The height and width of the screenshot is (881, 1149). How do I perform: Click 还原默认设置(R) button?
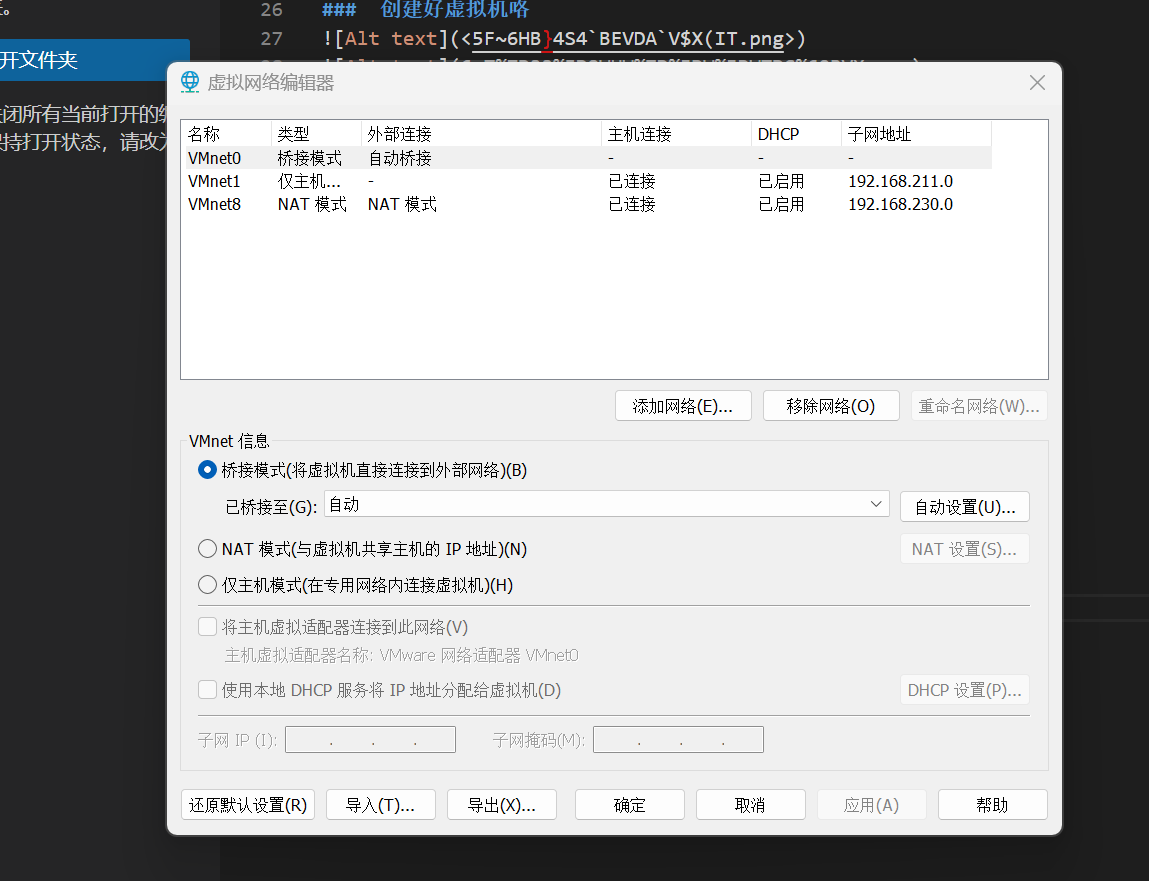(248, 805)
